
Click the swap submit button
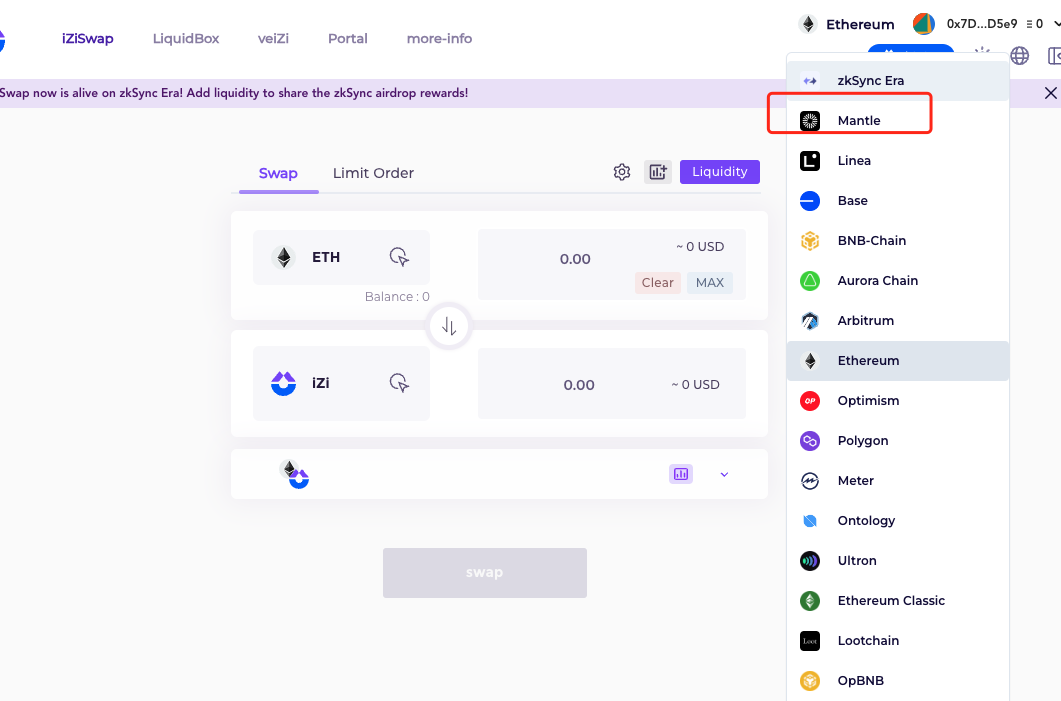tap(484, 572)
